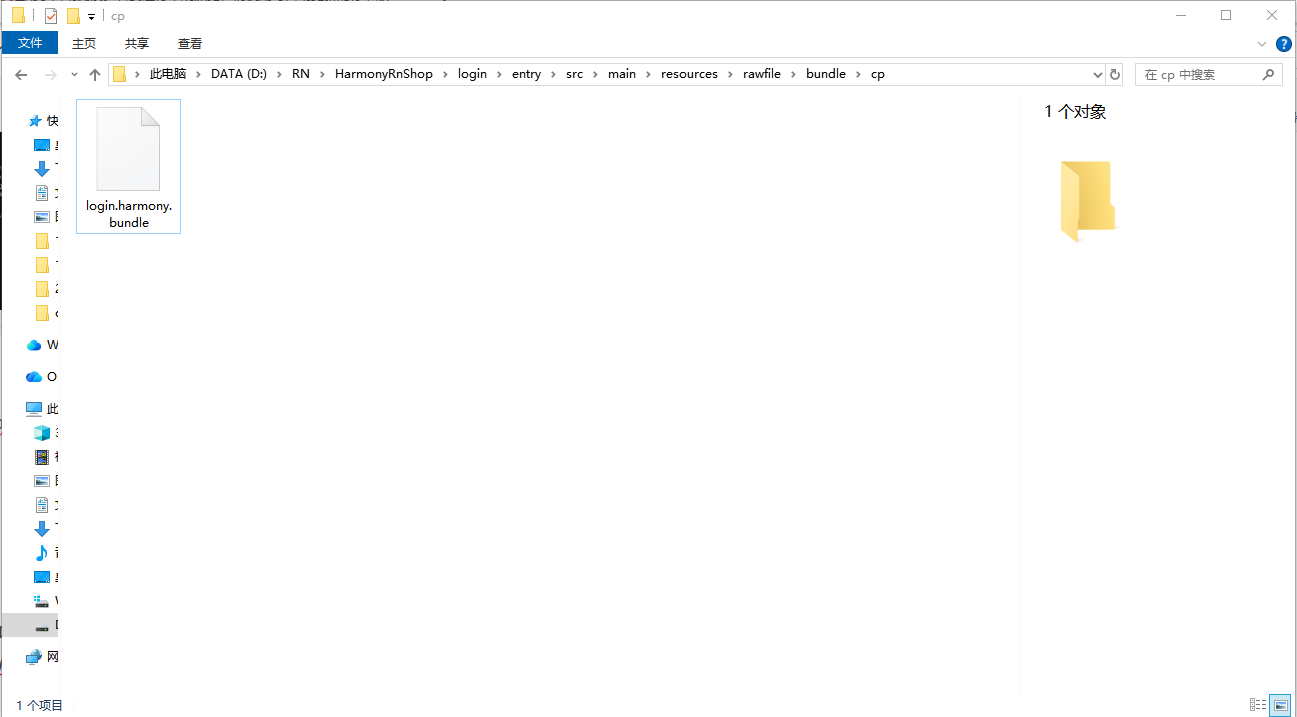Expand the chevron after rawfile
This screenshot has width=1297, height=717.
pyautogui.click(x=796, y=74)
